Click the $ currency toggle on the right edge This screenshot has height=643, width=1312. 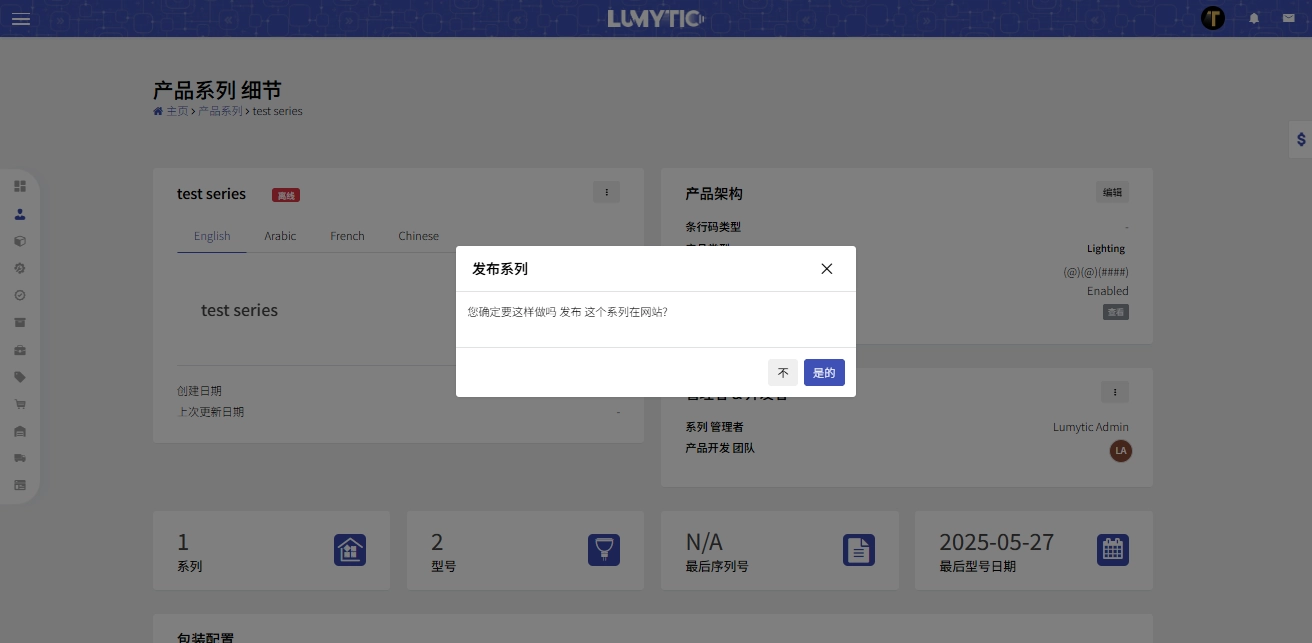coord(1300,139)
